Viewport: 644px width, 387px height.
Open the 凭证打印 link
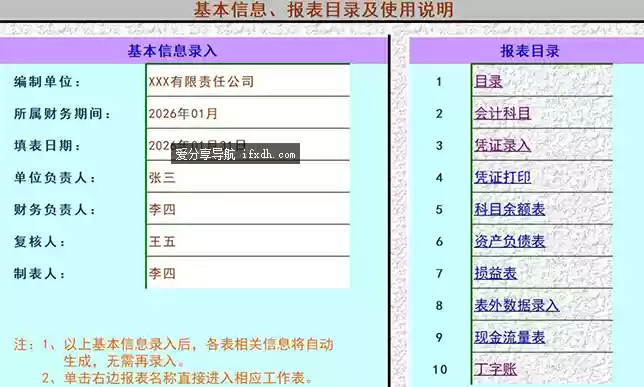coord(503,177)
